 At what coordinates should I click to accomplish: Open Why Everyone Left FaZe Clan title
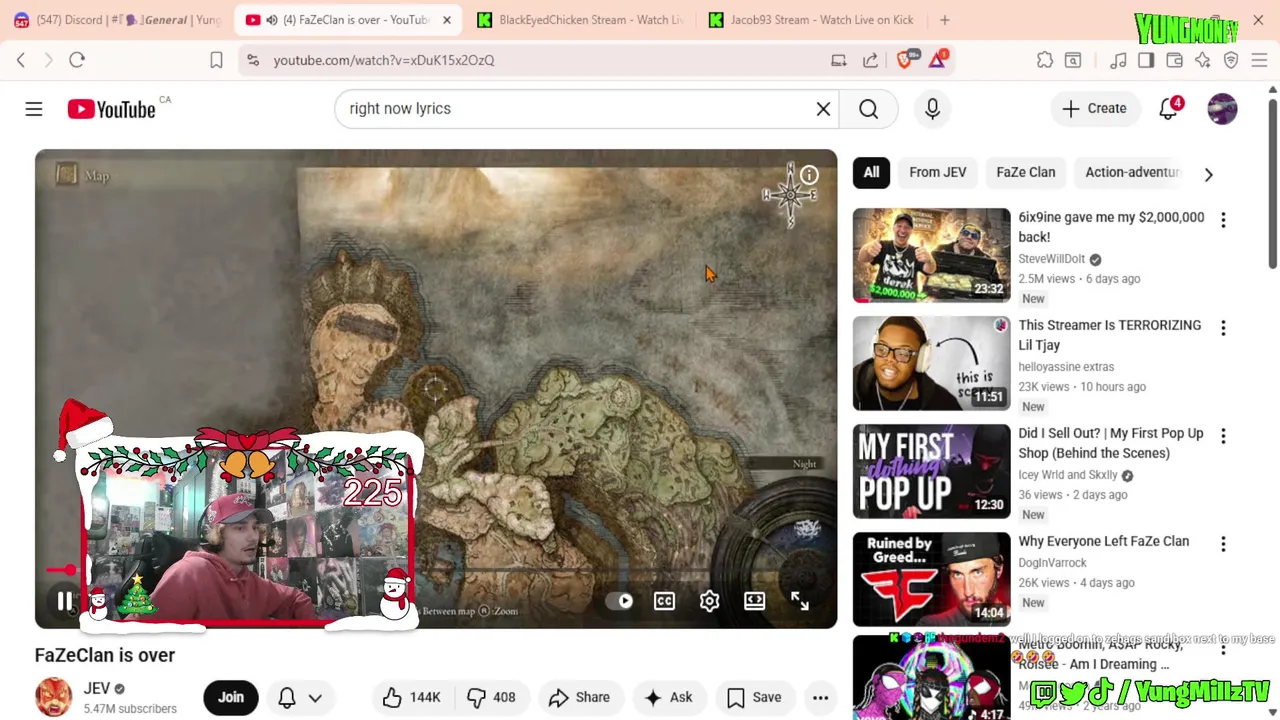1103,541
